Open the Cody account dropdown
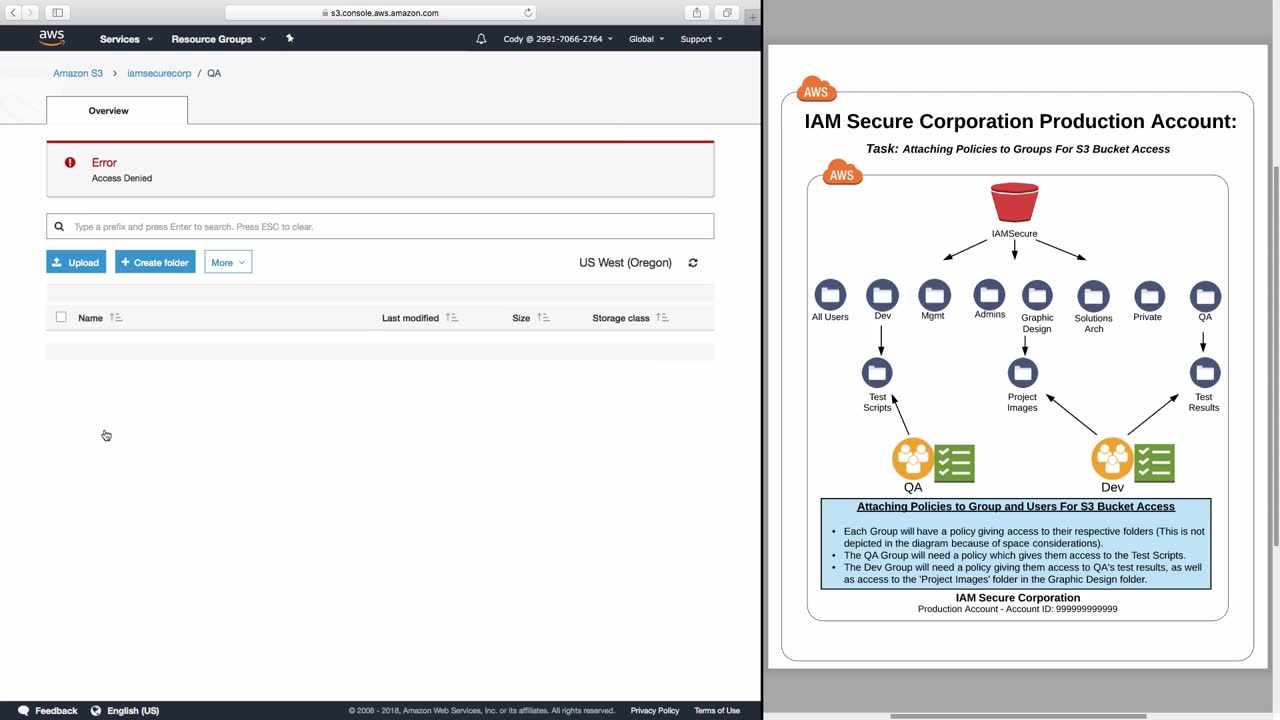The width and height of the screenshot is (1280, 720). (x=558, y=39)
